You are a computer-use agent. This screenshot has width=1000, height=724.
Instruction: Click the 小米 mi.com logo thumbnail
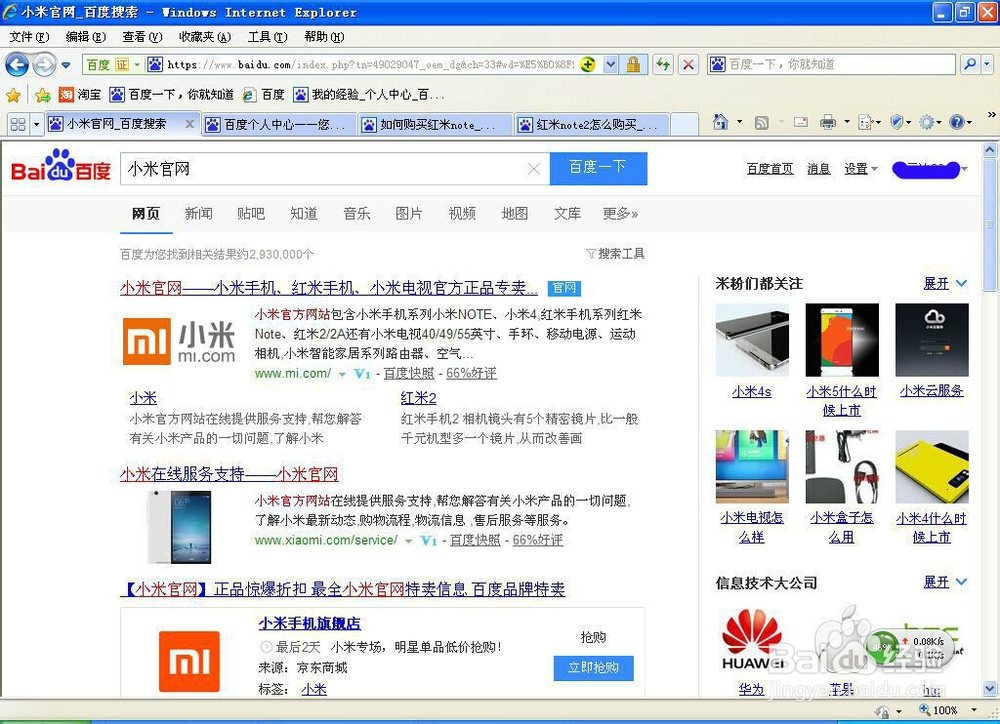click(x=179, y=342)
